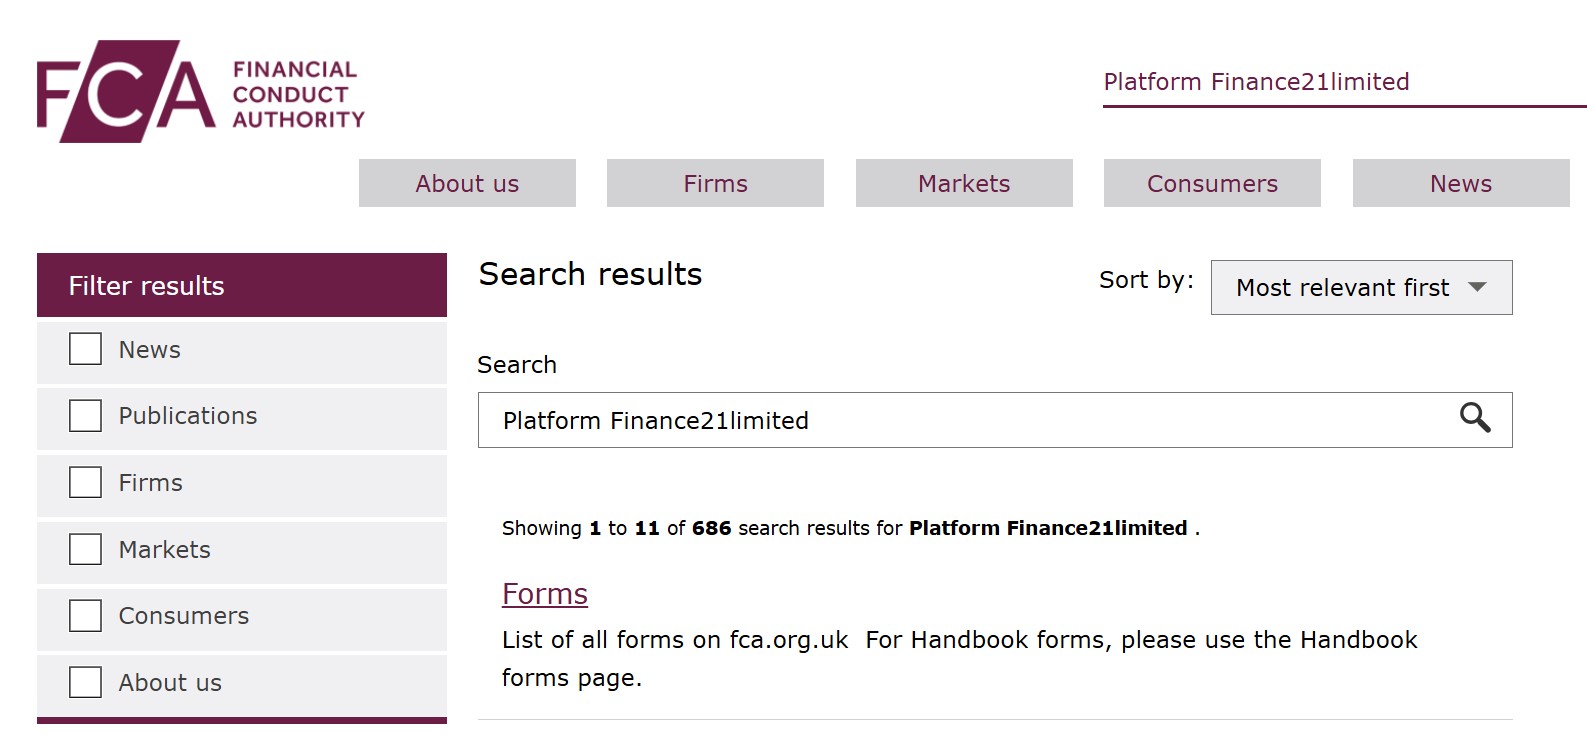Viewport: 1587px width, 743px height.
Task: Open the About us navigation menu
Action: click(x=467, y=183)
